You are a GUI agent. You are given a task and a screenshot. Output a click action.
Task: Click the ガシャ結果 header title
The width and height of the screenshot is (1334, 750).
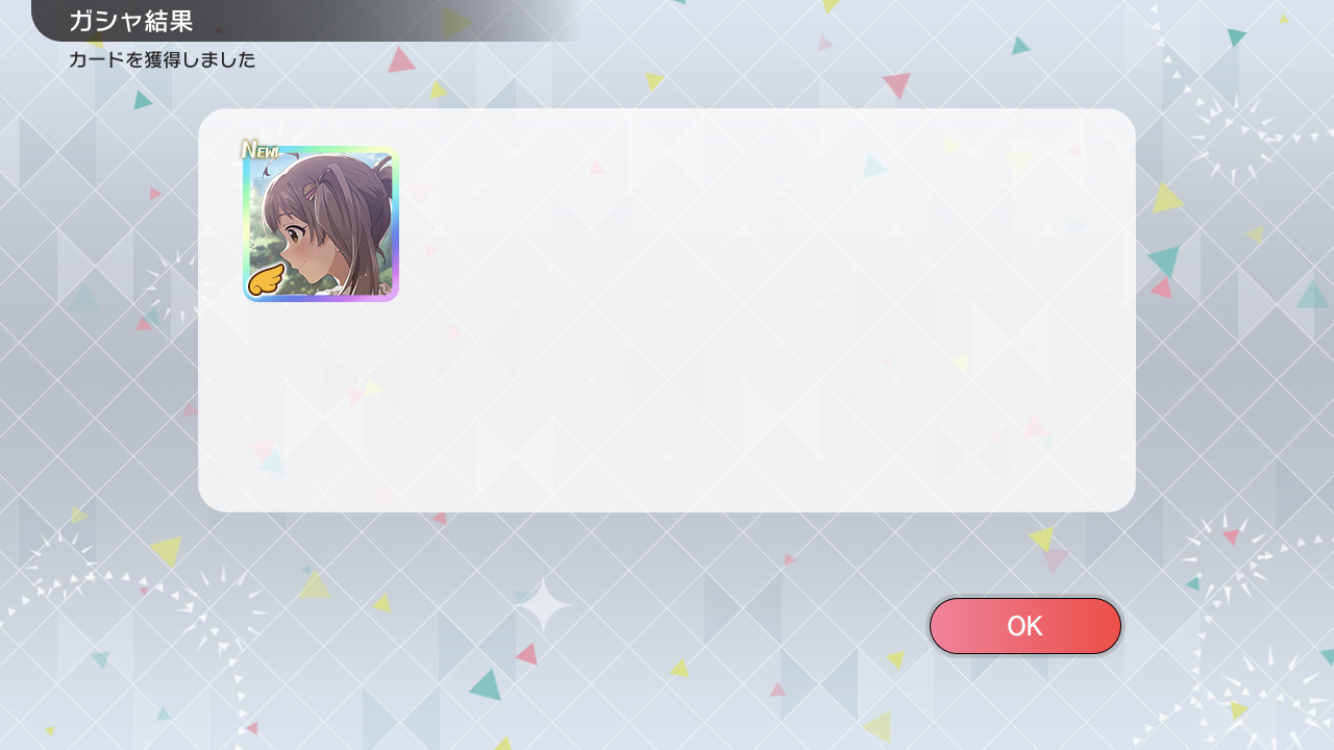(x=131, y=20)
